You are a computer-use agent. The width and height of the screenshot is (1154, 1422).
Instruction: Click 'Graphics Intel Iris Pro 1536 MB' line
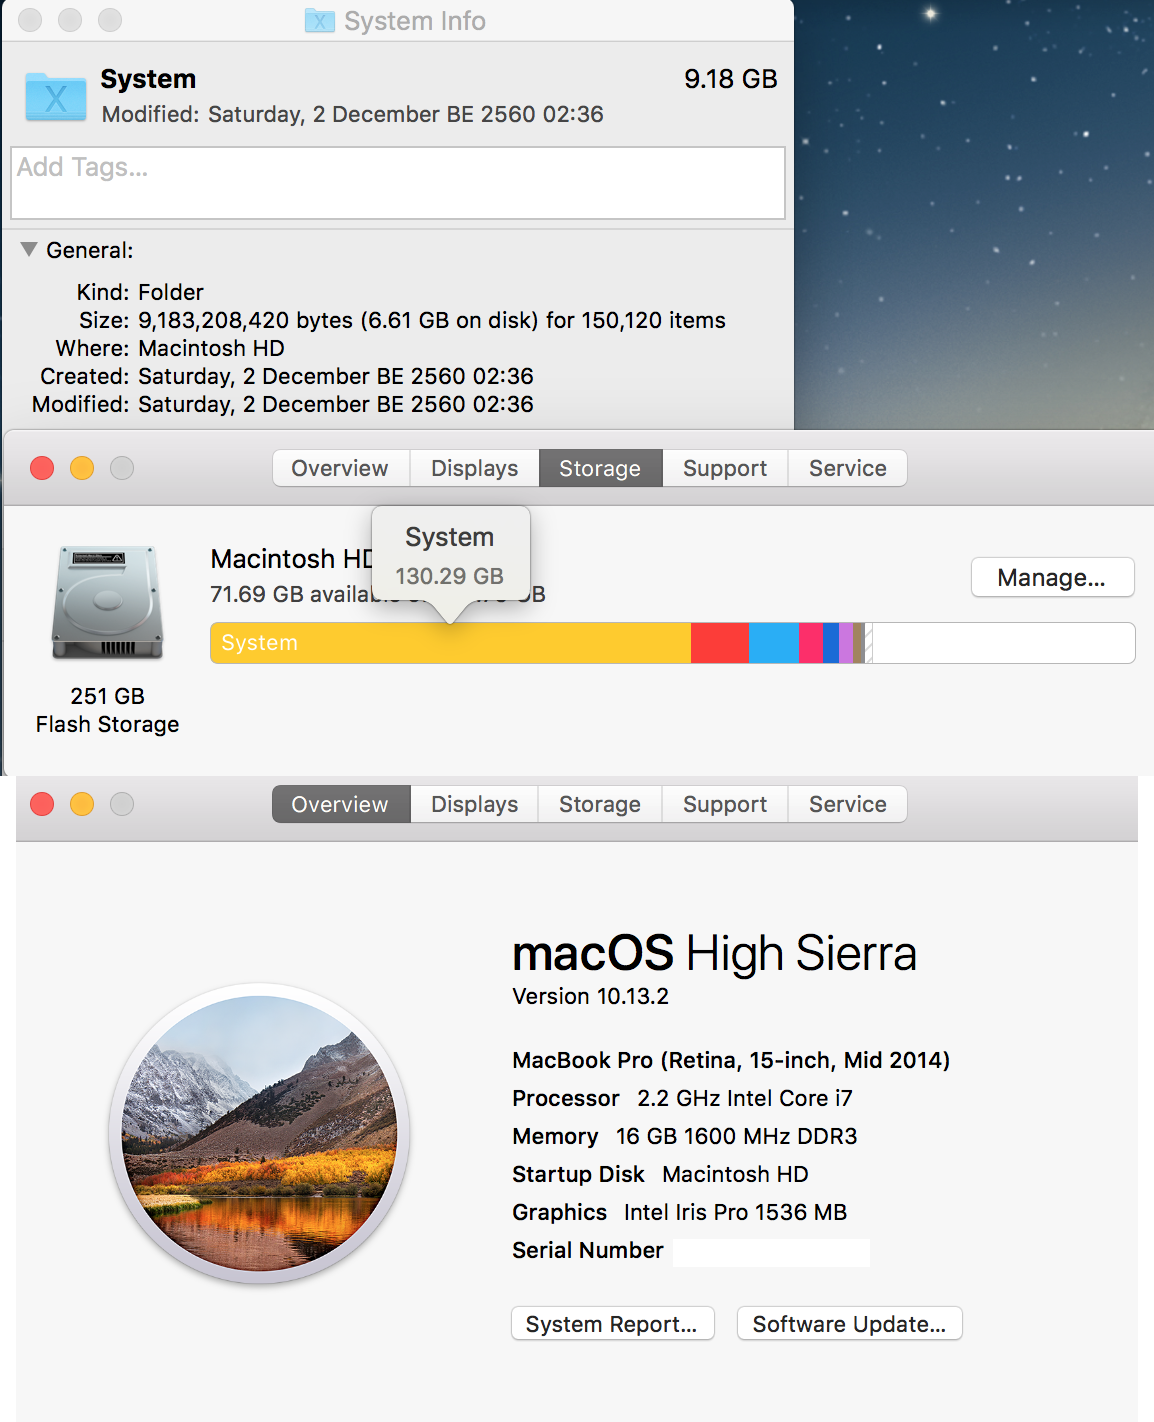(x=680, y=1212)
